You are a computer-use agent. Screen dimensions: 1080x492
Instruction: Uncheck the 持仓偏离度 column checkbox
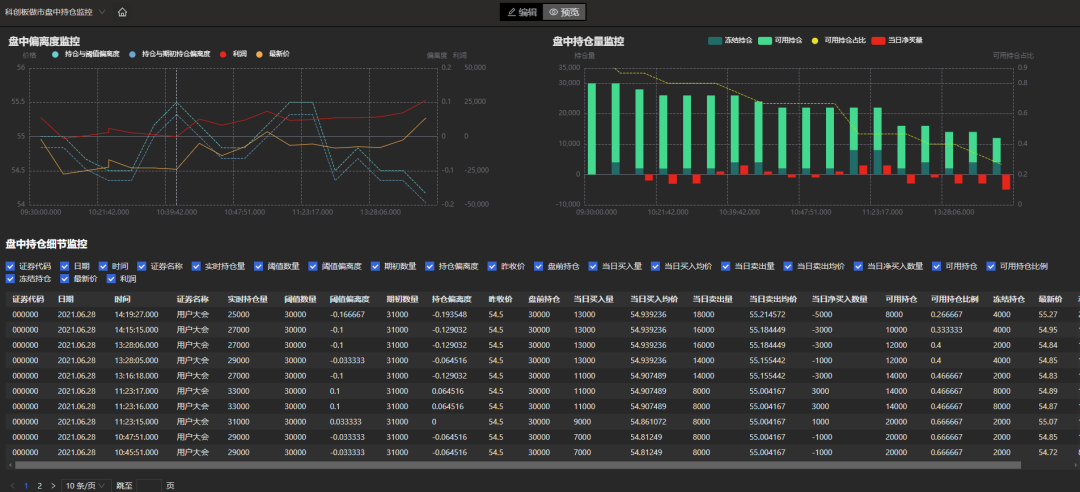(430, 266)
